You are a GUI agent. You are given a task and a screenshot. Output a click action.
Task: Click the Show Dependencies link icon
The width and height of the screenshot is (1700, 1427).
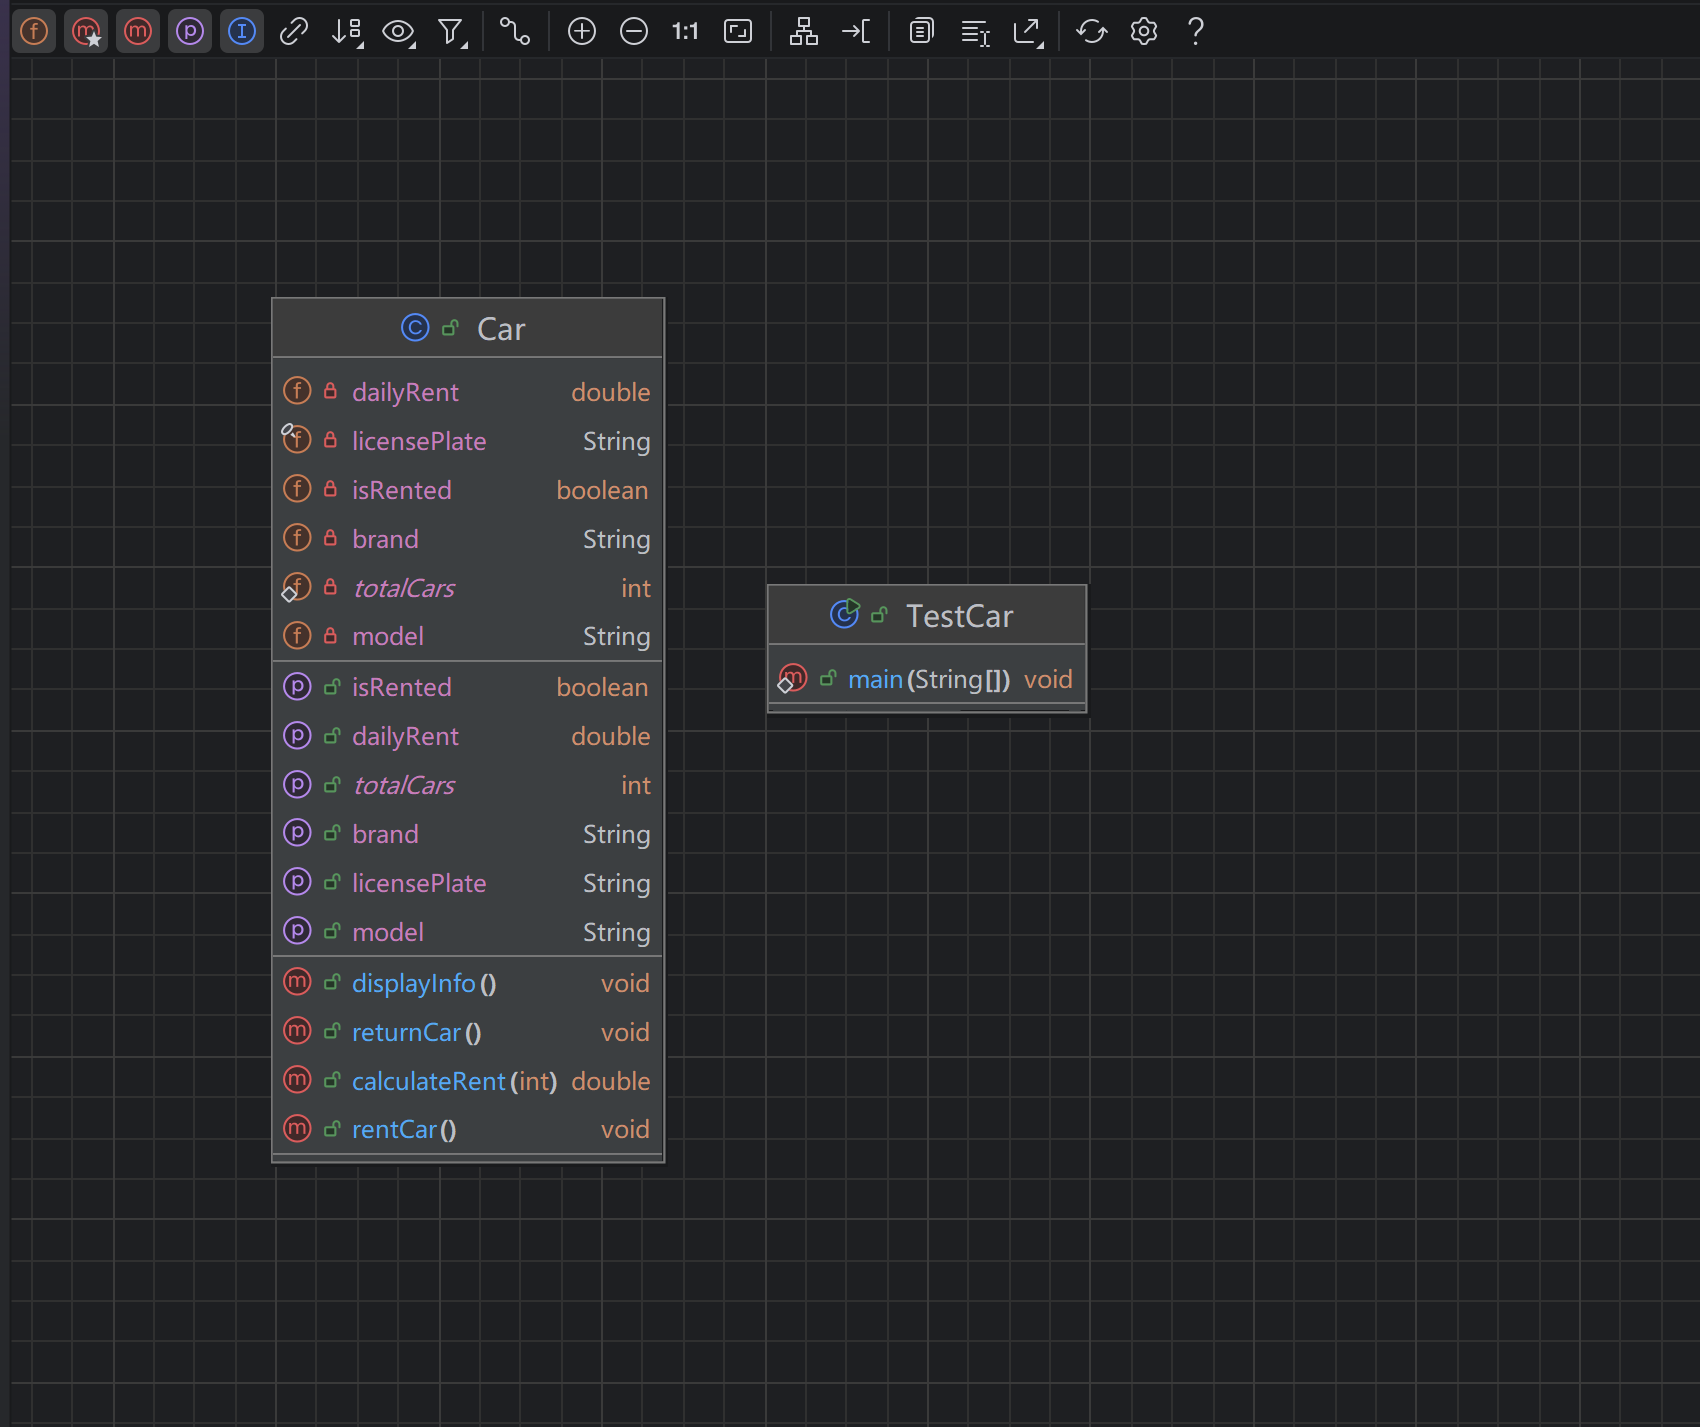coord(294,32)
